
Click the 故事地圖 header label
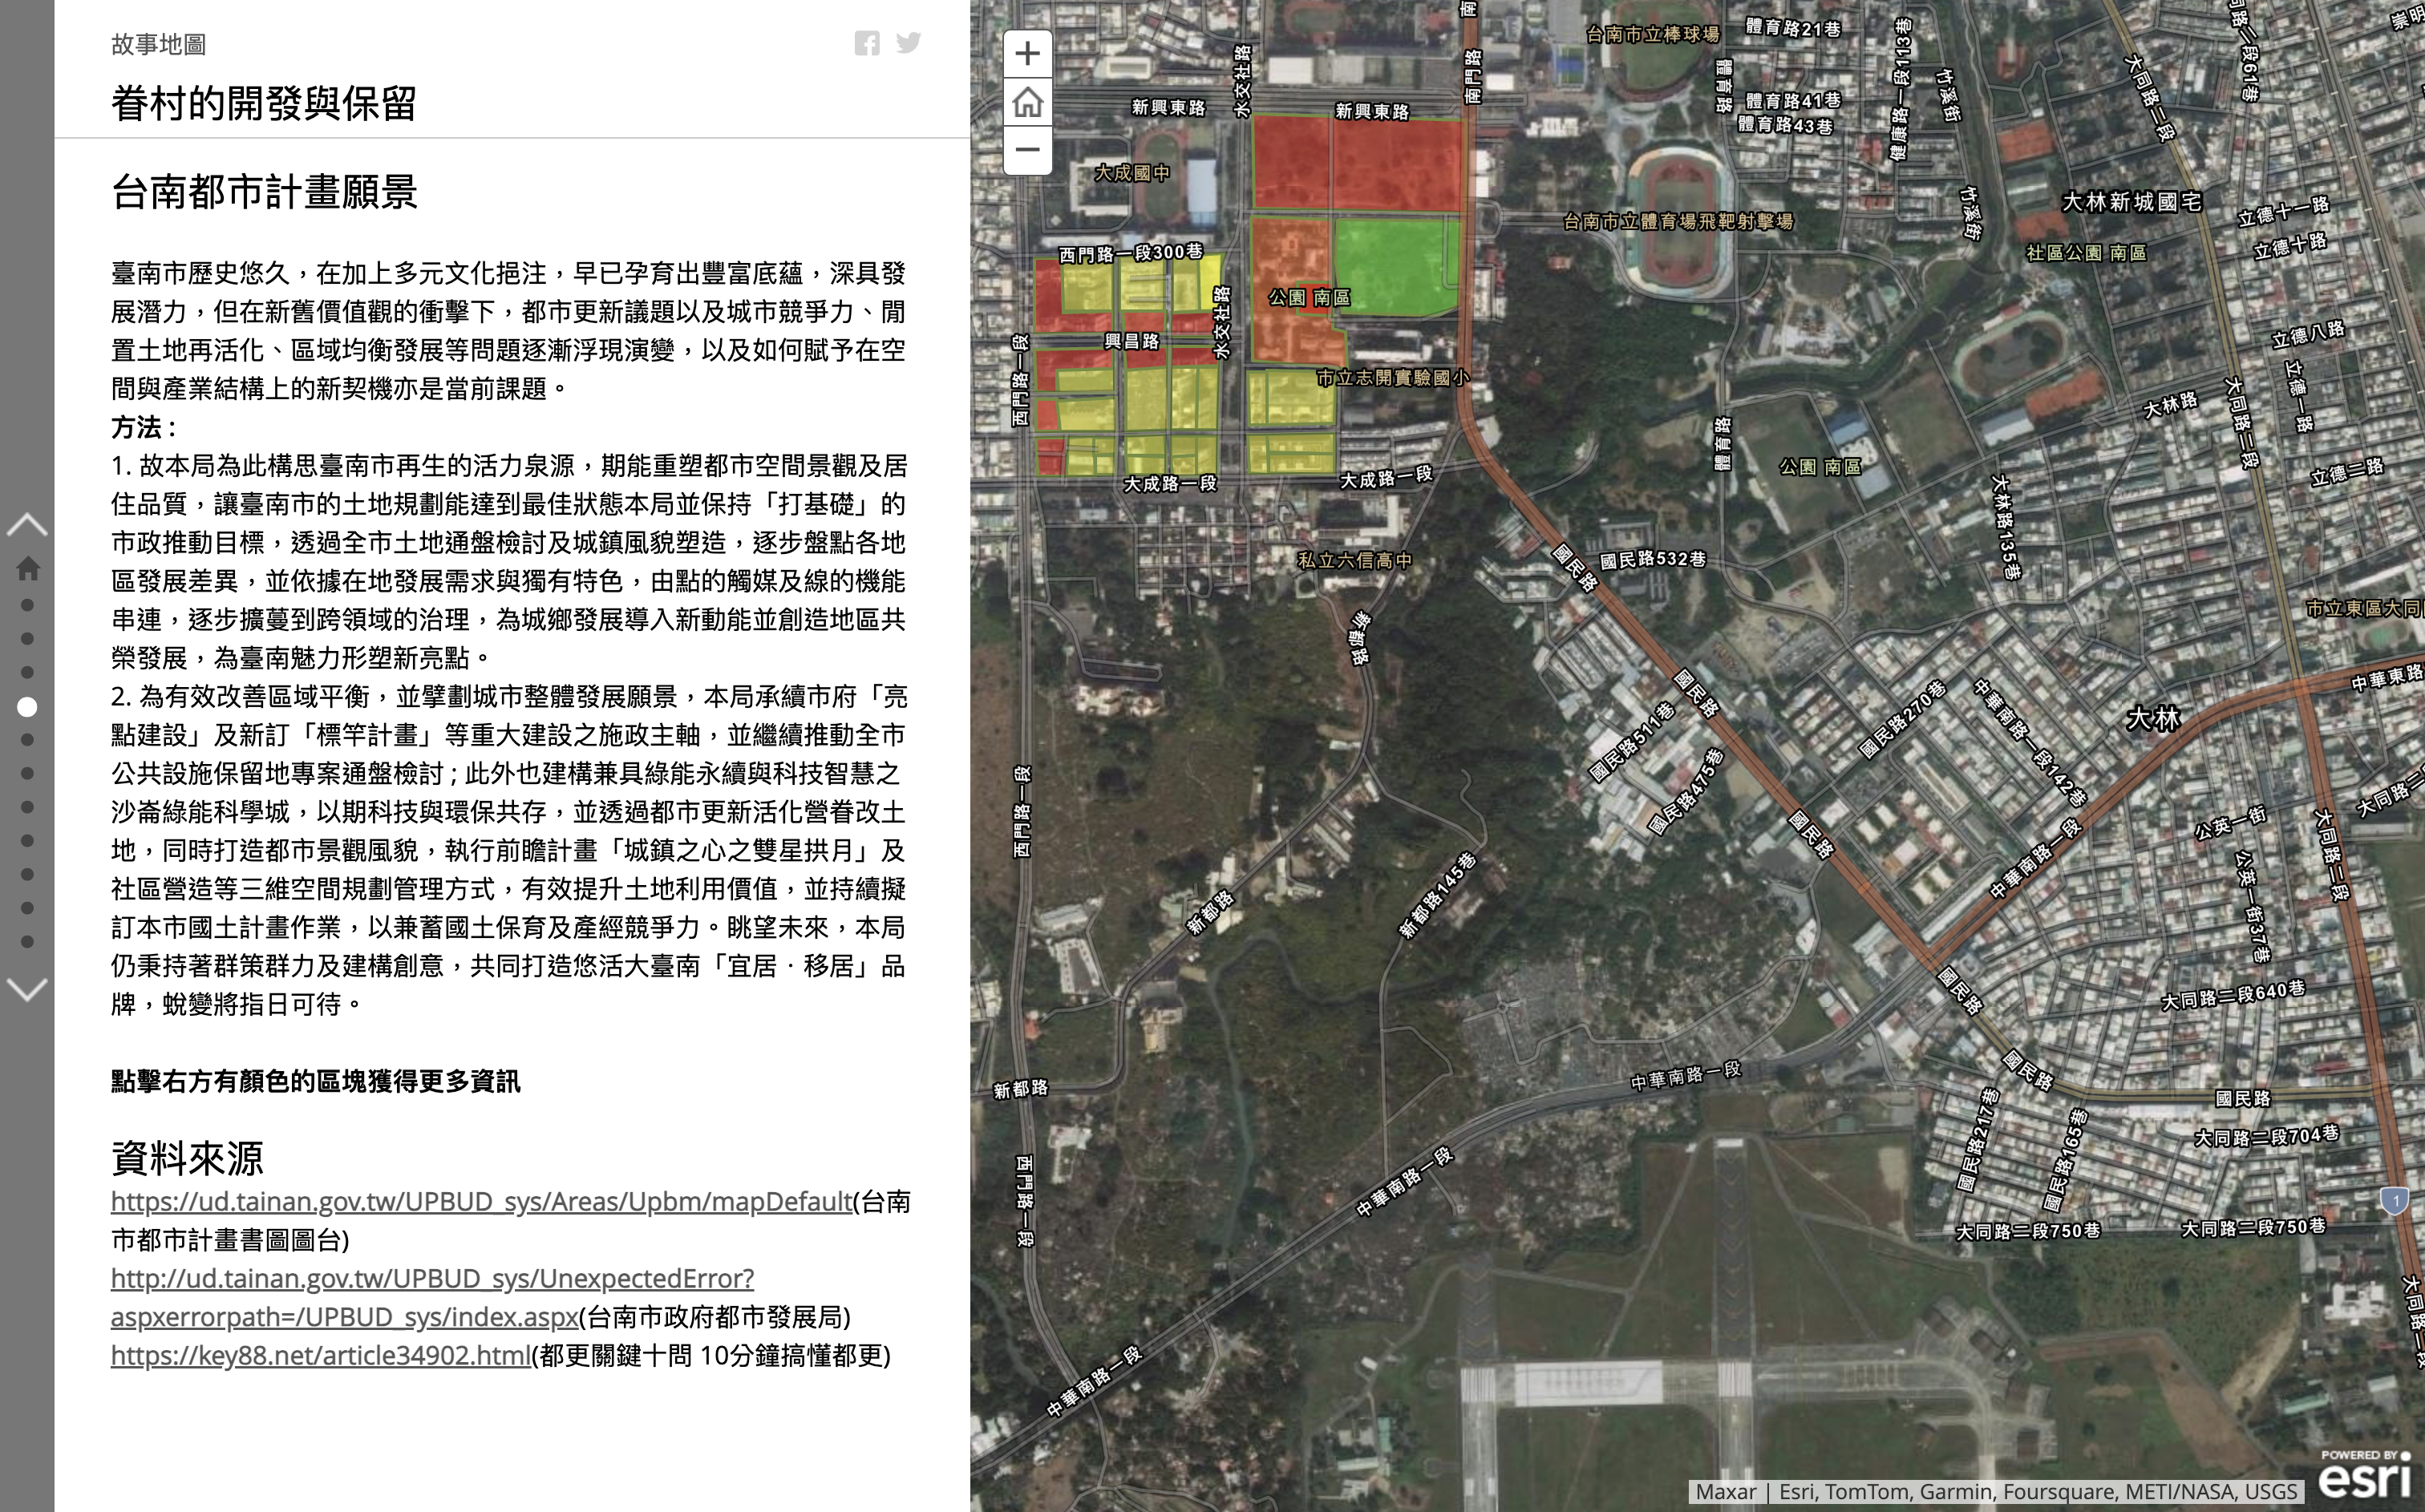[158, 44]
